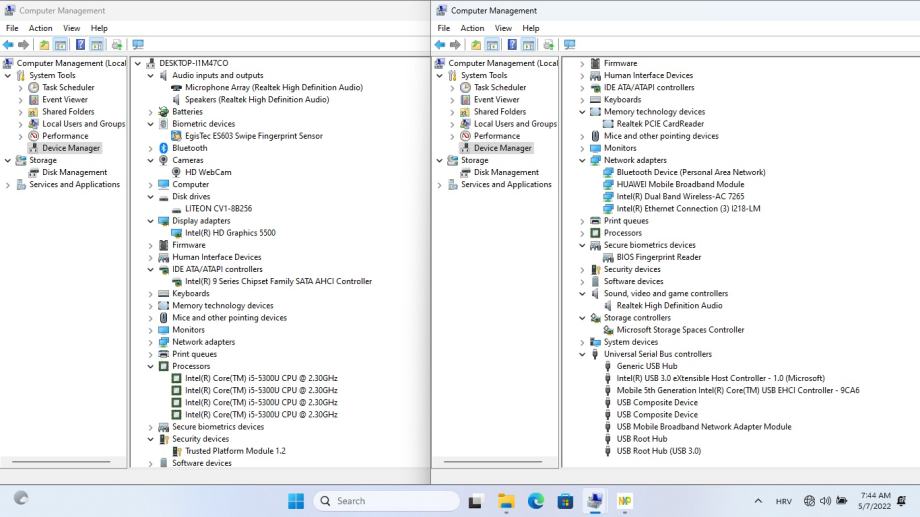This screenshot has height=517, width=920.
Task: Collapse Network adapters in right window
Action: (x=582, y=160)
